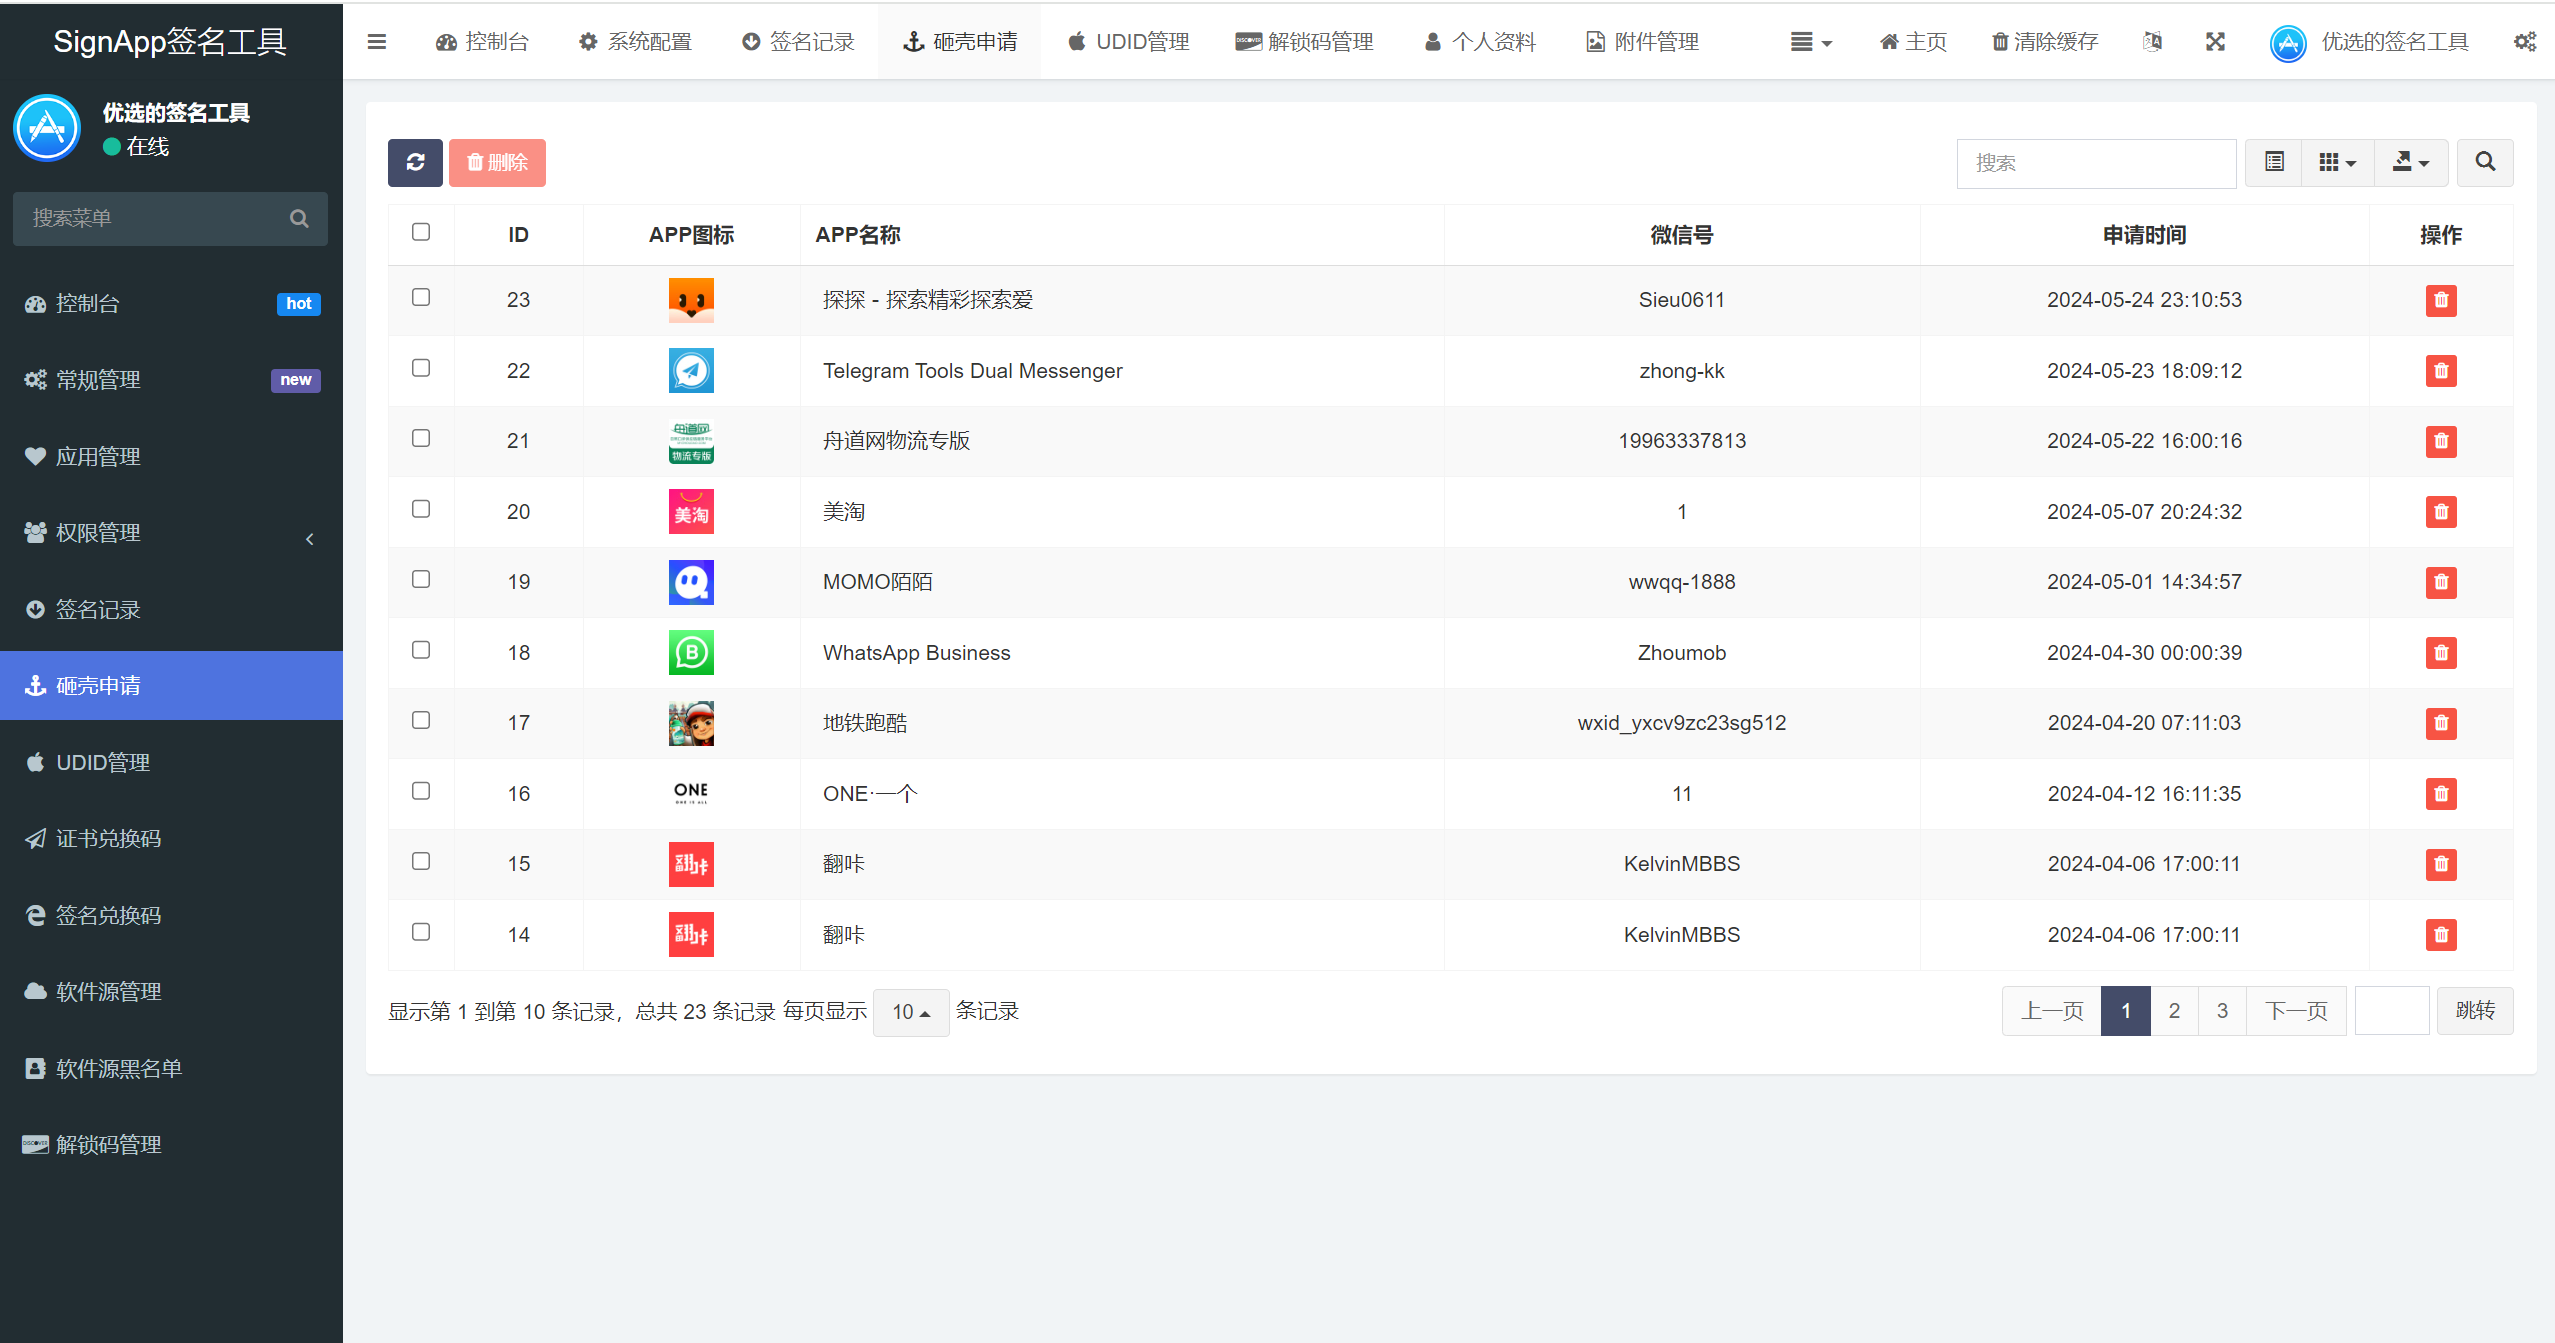
Task: Click the 搜索 input field in table toolbar
Action: click(x=2096, y=162)
